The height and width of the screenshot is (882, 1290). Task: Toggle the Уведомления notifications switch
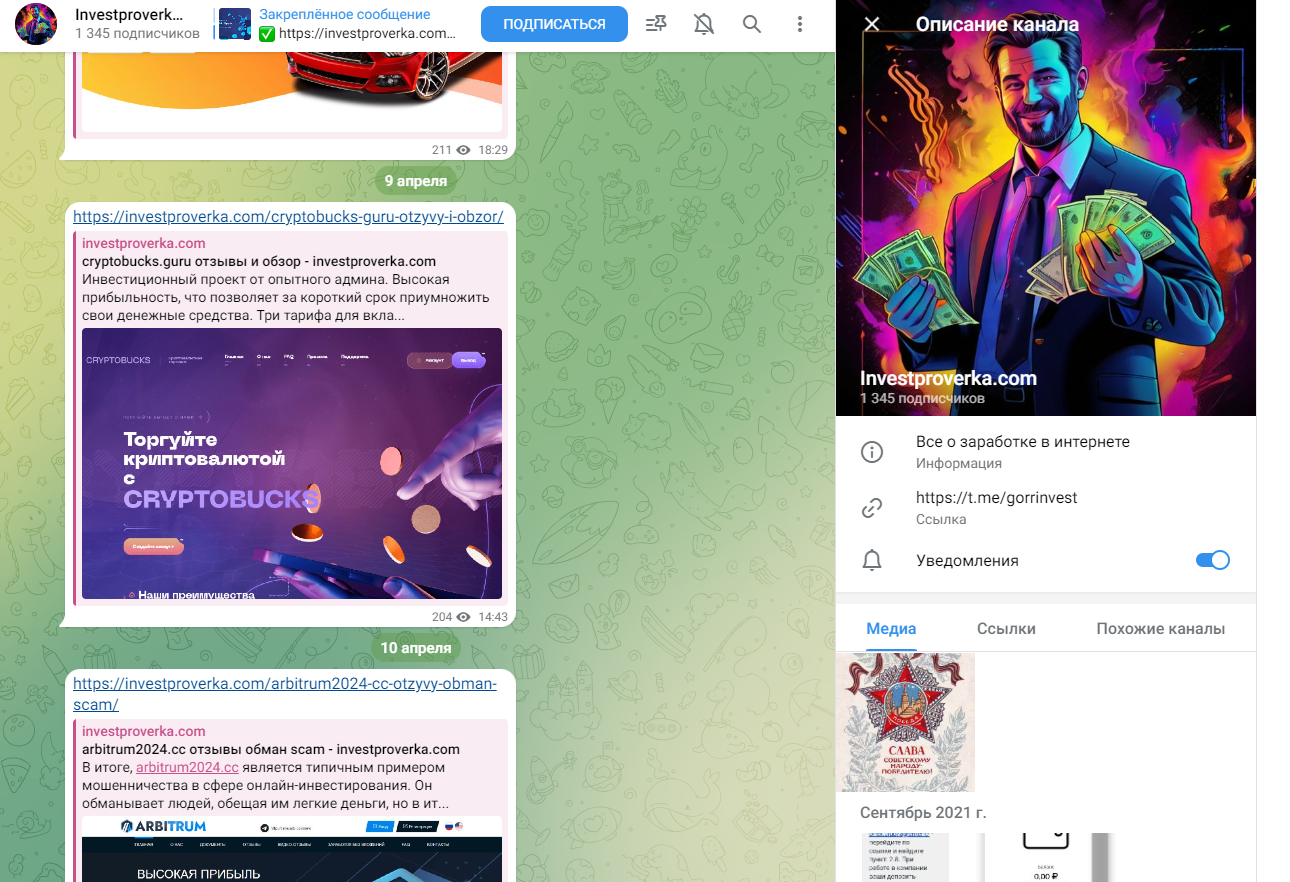click(1212, 560)
